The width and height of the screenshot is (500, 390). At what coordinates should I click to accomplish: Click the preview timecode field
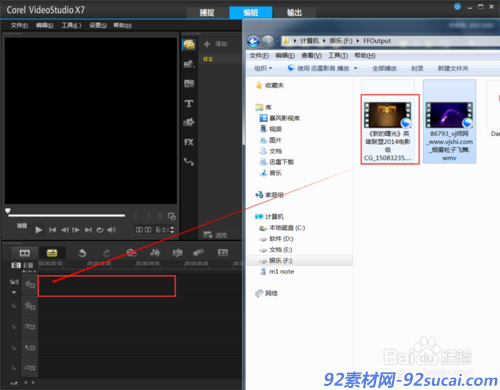[x=152, y=230]
